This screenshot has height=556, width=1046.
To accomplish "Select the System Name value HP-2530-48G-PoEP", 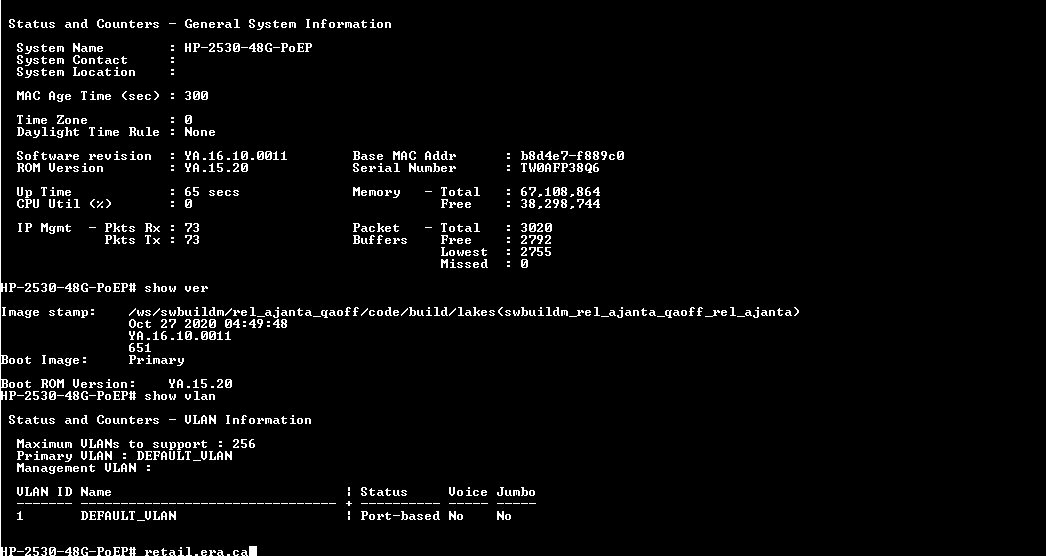I will (x=248, y=48).
